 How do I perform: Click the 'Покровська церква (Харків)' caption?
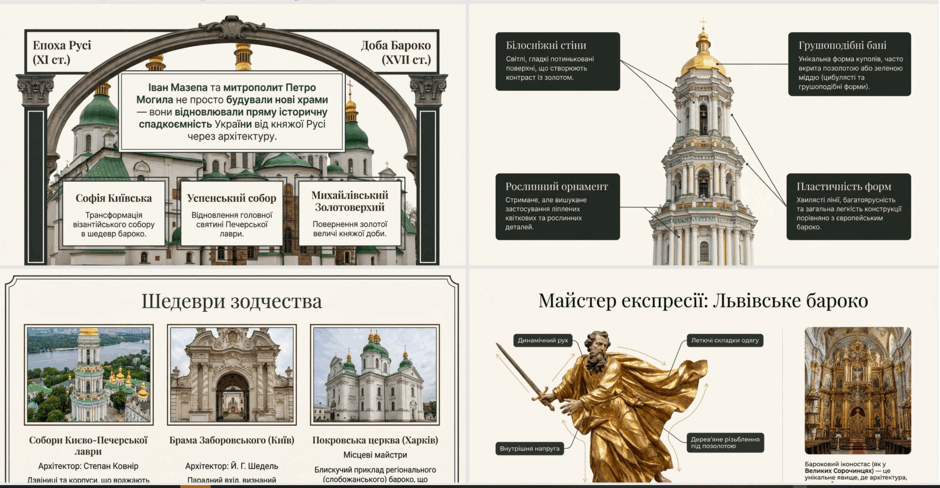coord(375,440)
